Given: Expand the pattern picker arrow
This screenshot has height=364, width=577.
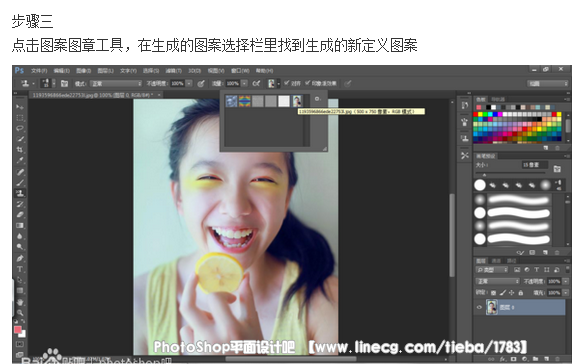Looking at the screenshot, I should [279, 84].
